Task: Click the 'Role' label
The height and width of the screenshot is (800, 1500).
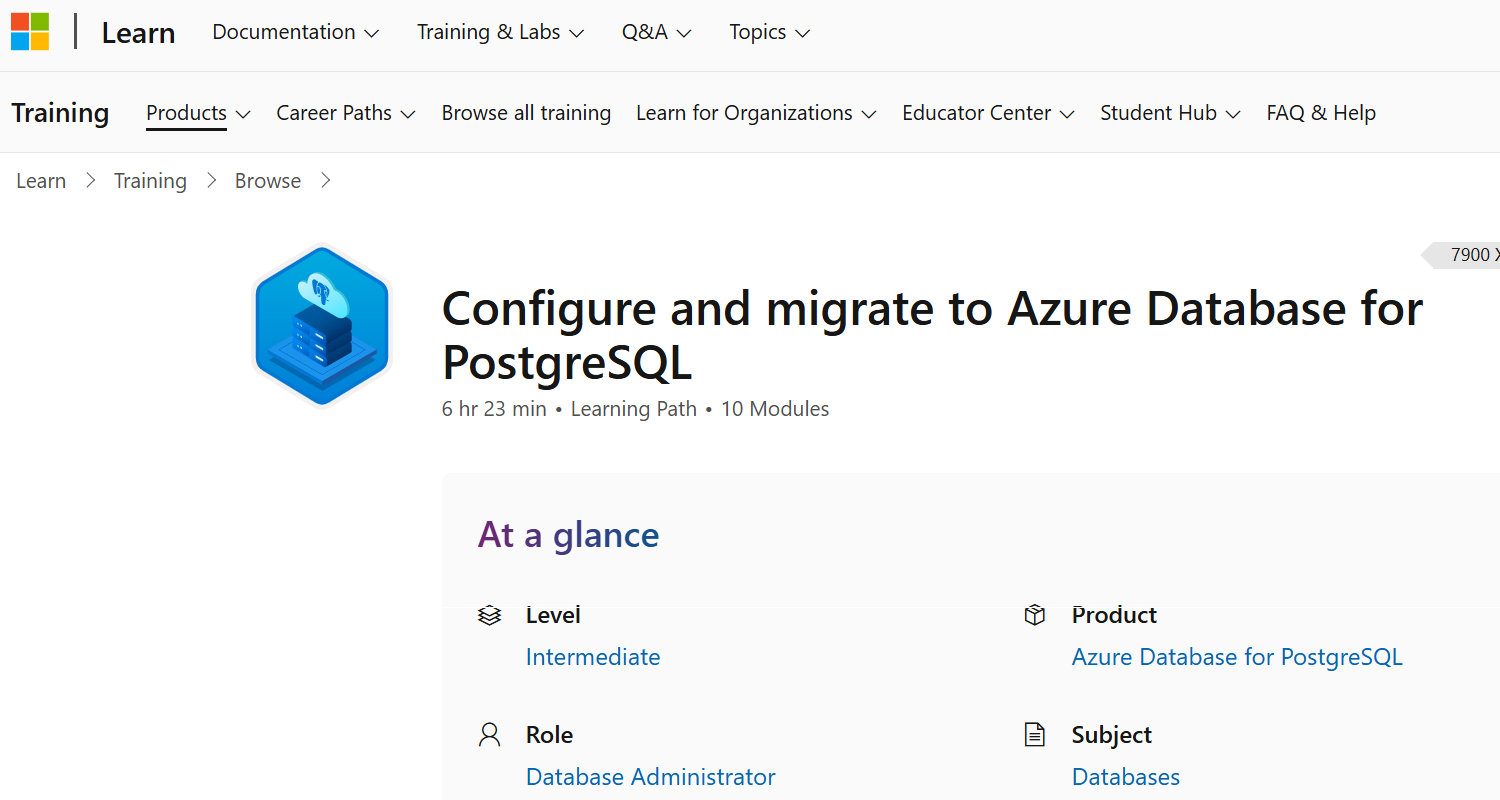Action: tap(549, 735)
